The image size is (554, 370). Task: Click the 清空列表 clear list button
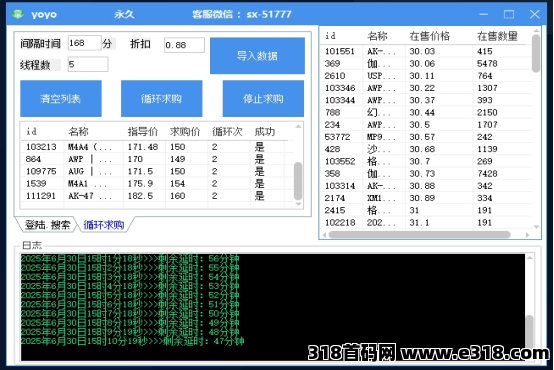coord(61,98)
